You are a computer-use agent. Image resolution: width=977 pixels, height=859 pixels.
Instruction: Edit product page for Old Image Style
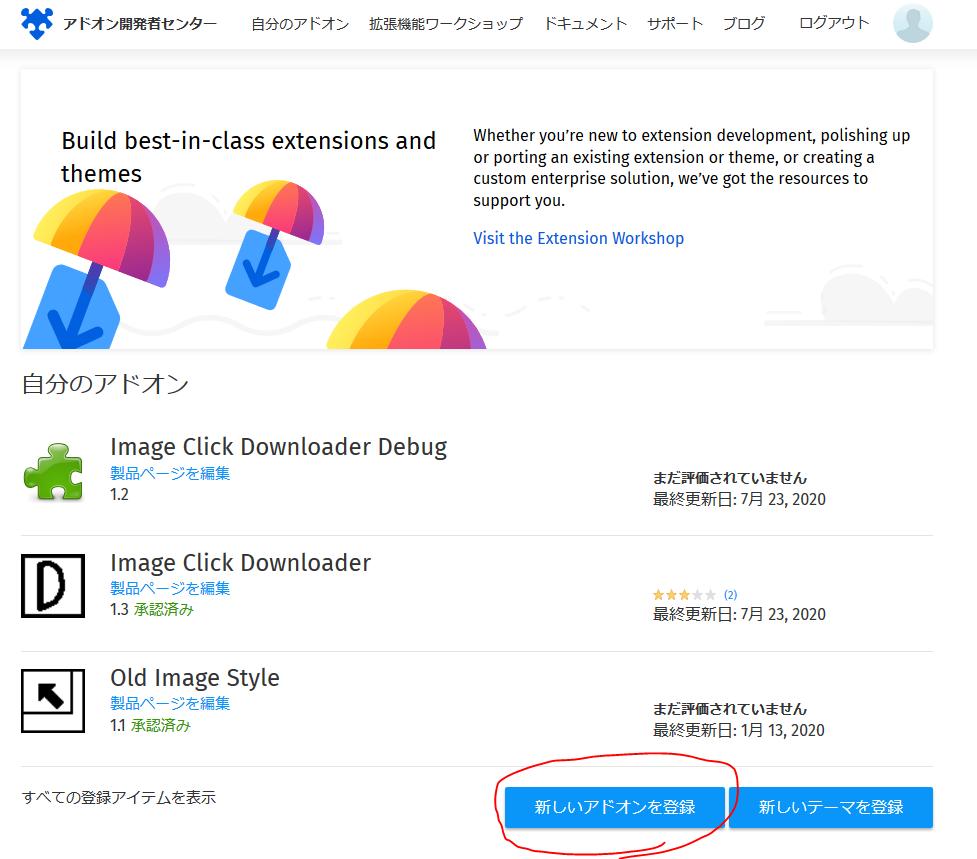pyautogui.click(x=170, y=703)
